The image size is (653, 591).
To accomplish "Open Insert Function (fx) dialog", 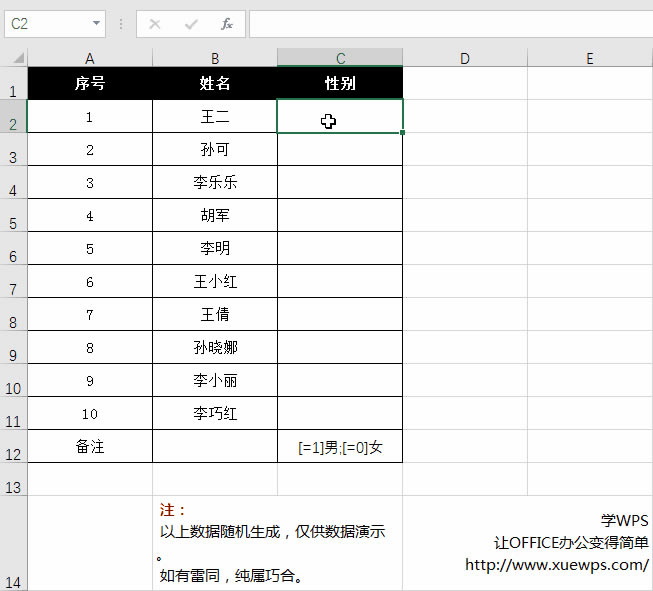I will [226, 23].
